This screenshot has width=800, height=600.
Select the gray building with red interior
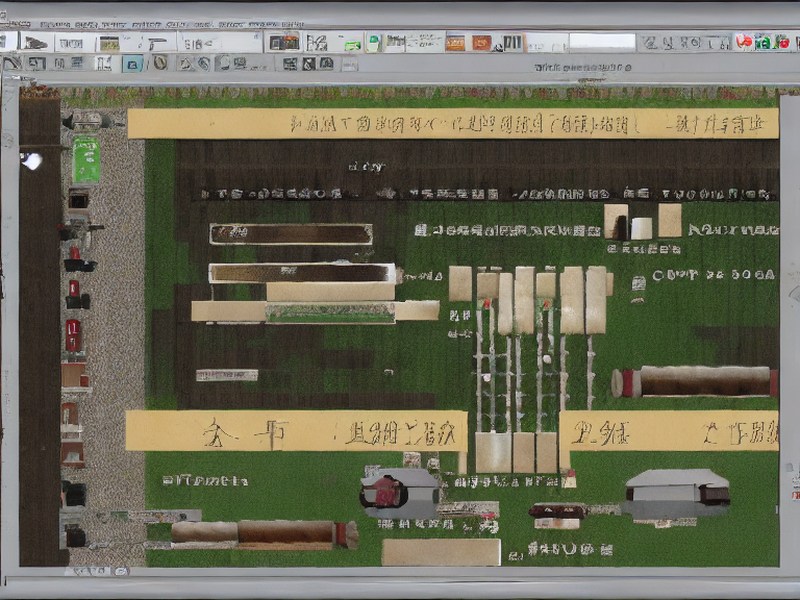point(399,493)
